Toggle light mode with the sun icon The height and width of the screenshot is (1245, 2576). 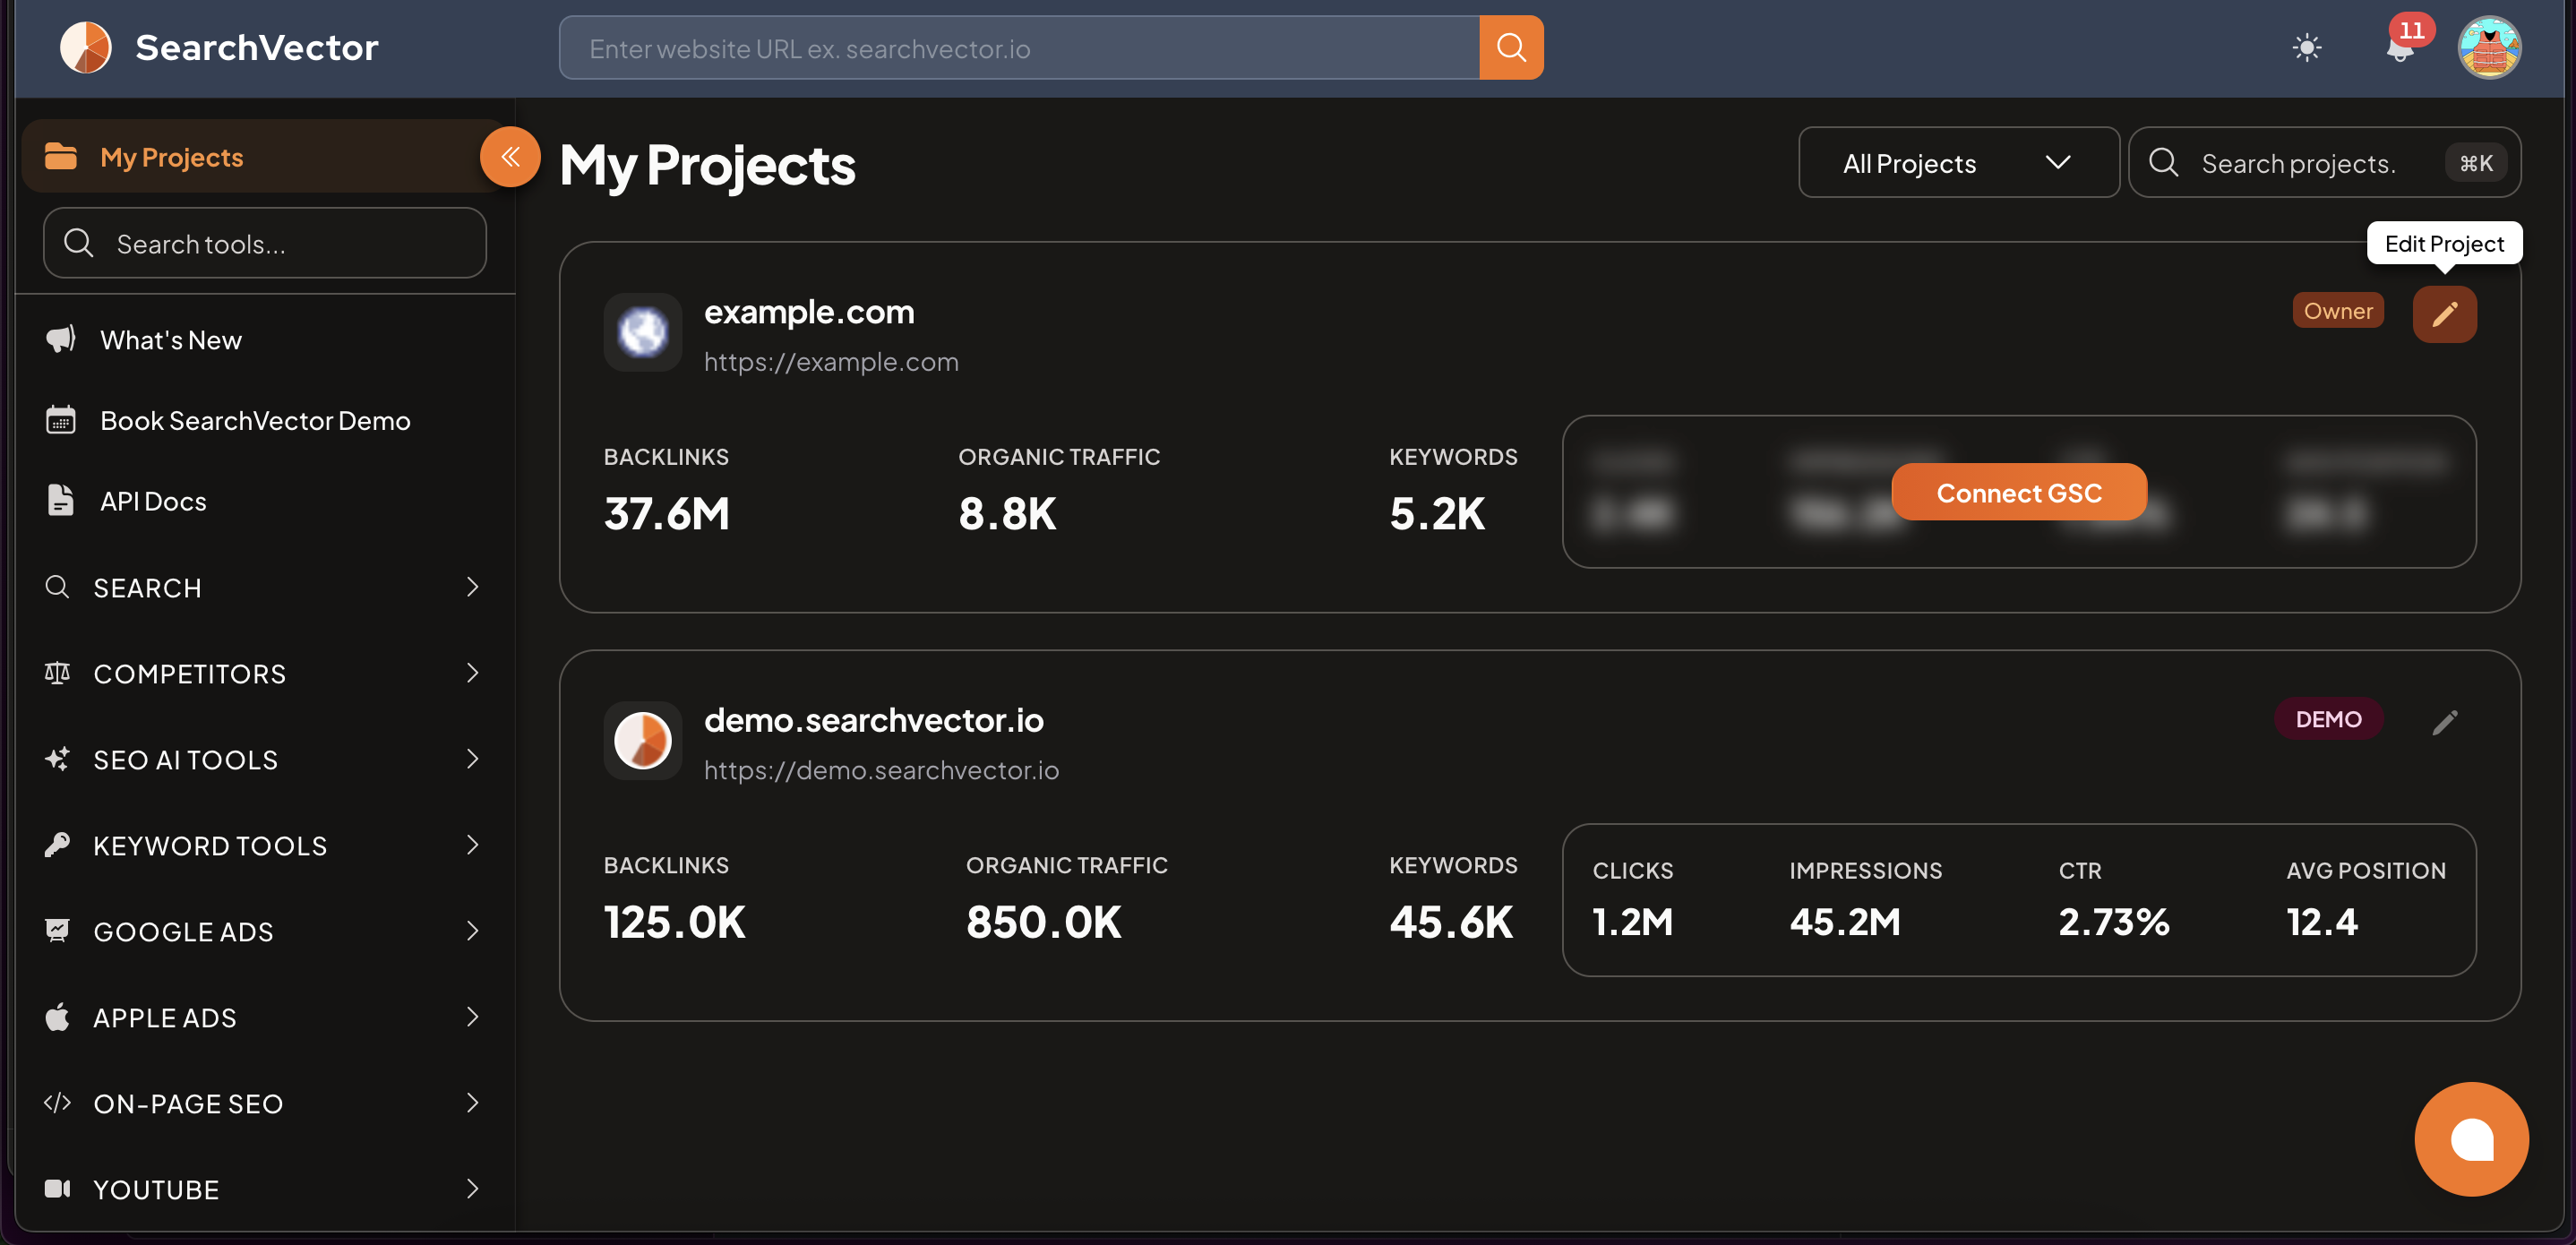coord(2306,47)
